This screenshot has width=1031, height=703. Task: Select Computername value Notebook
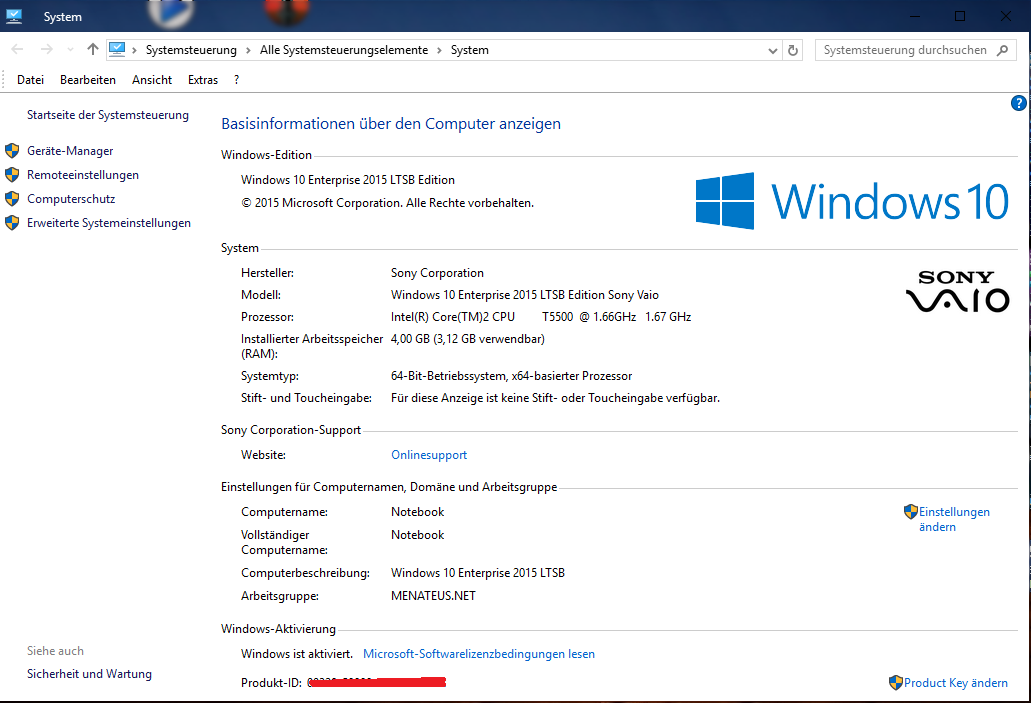tap(418, 512)
